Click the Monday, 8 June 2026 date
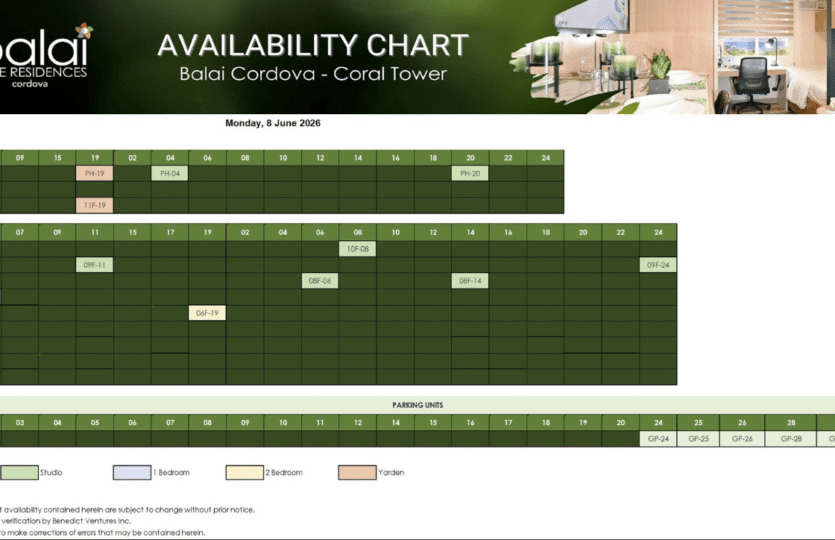 click(273, 123)
